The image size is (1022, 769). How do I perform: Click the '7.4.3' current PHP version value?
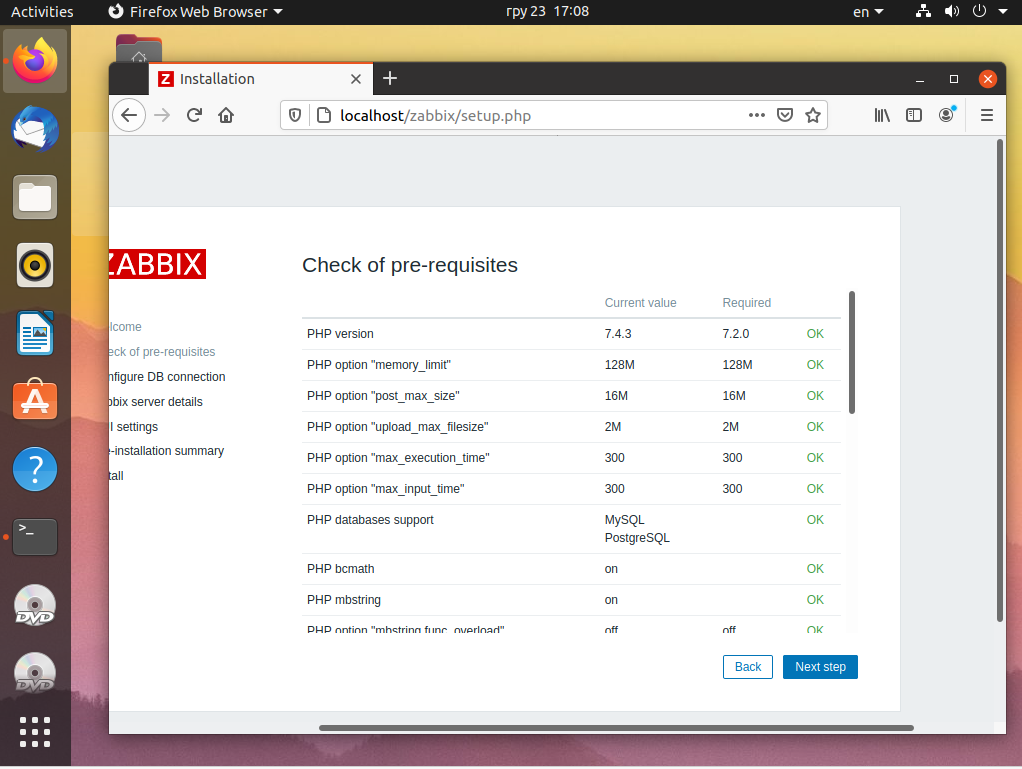(x=618, y=334)
